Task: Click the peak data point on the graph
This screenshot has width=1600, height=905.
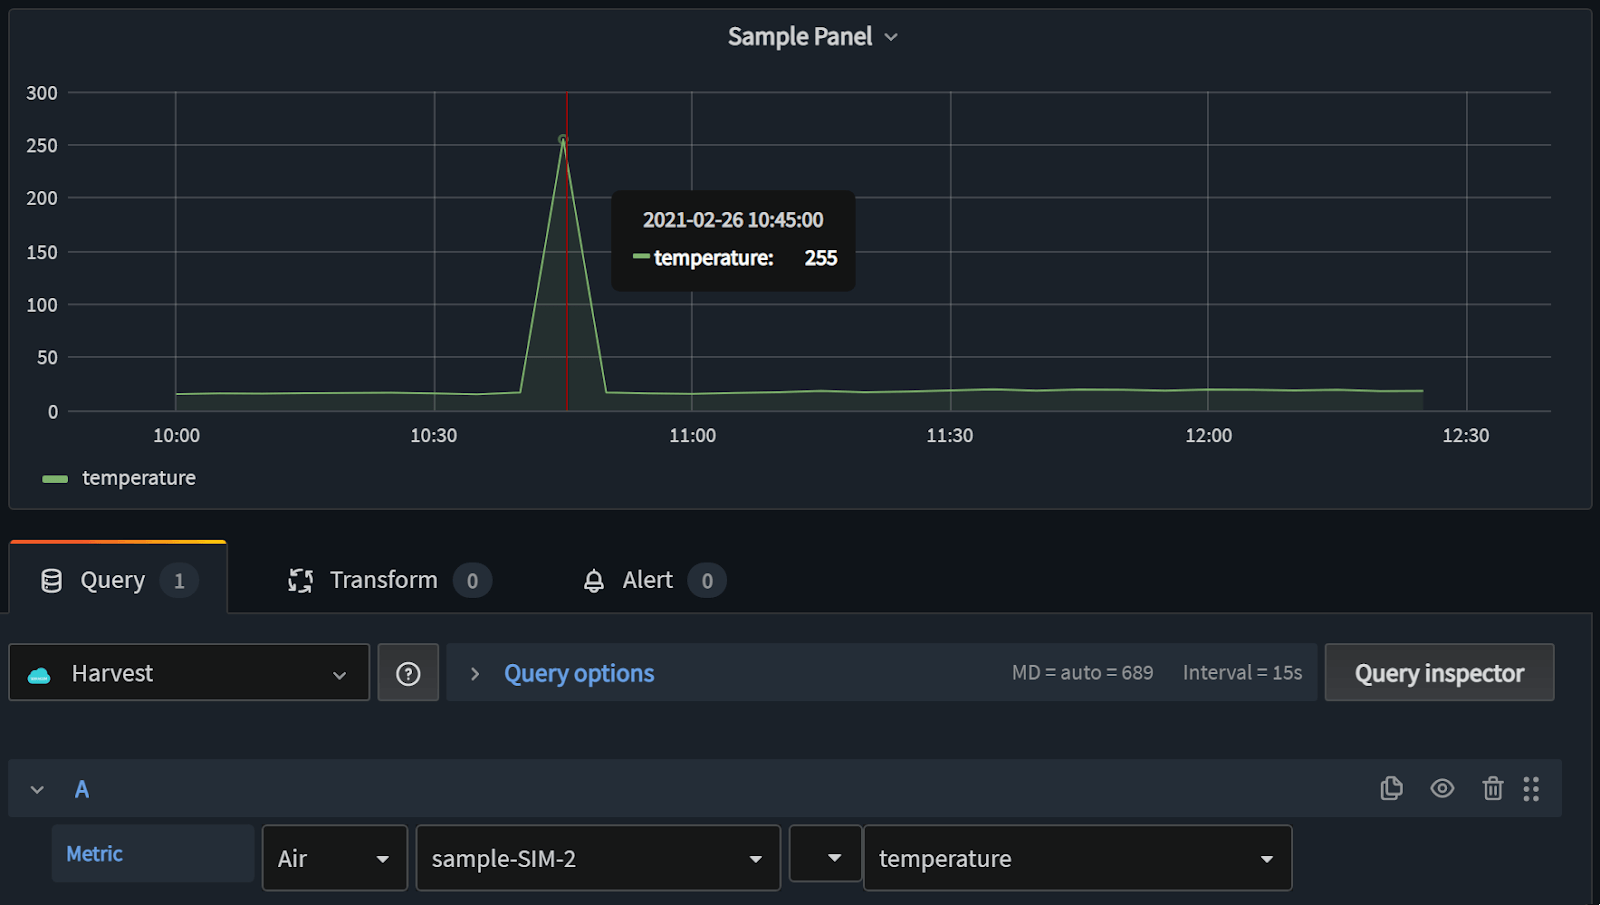Action: [x=563, y=140]
